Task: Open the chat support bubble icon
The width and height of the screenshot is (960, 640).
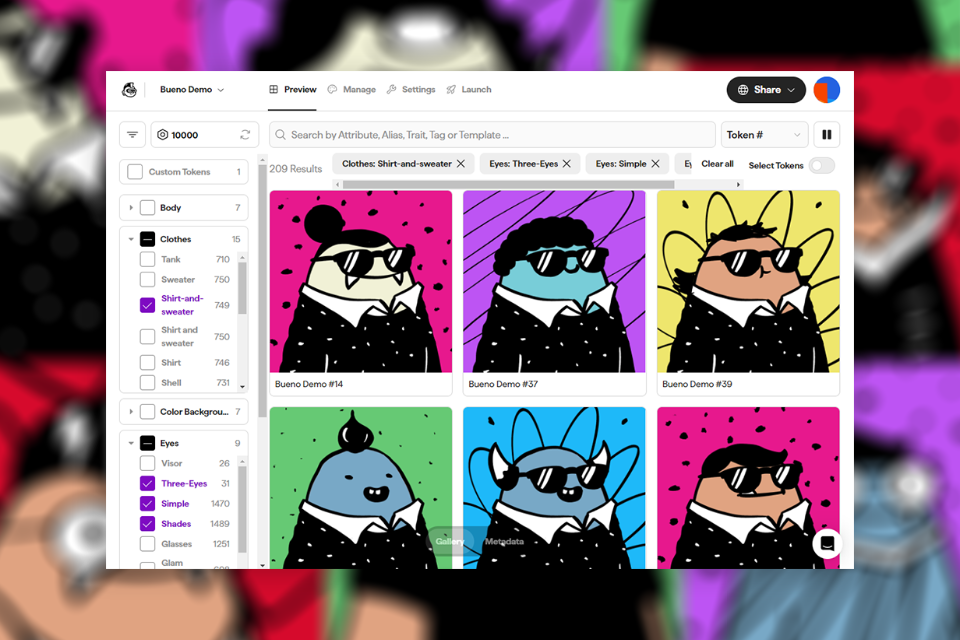Action: click(827, 544)
